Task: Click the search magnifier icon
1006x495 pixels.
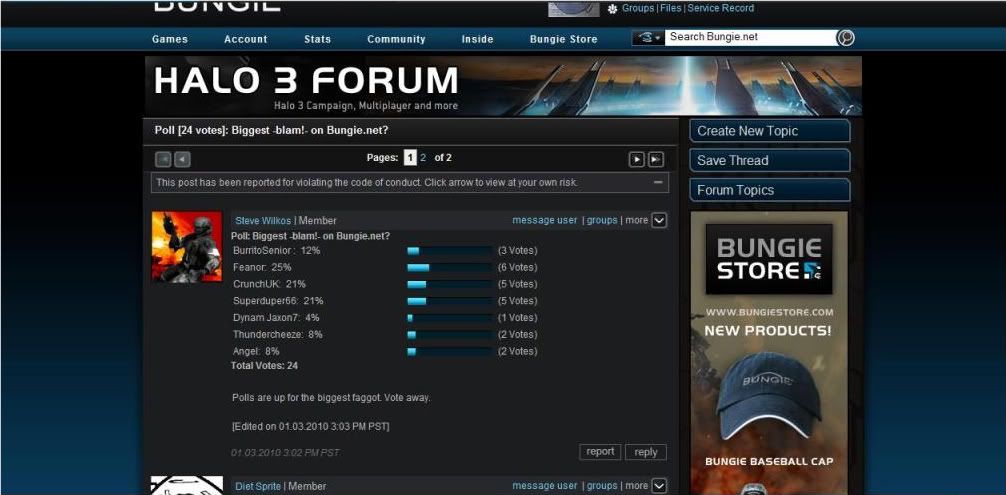Action: click(x=846, y=38)
